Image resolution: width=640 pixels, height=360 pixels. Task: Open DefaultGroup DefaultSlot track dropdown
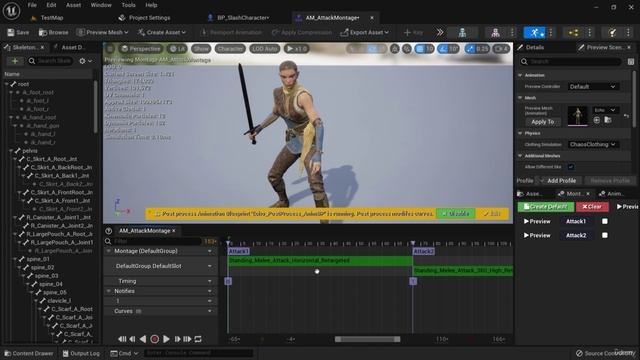pyautogui.click(x=210, y=266)
